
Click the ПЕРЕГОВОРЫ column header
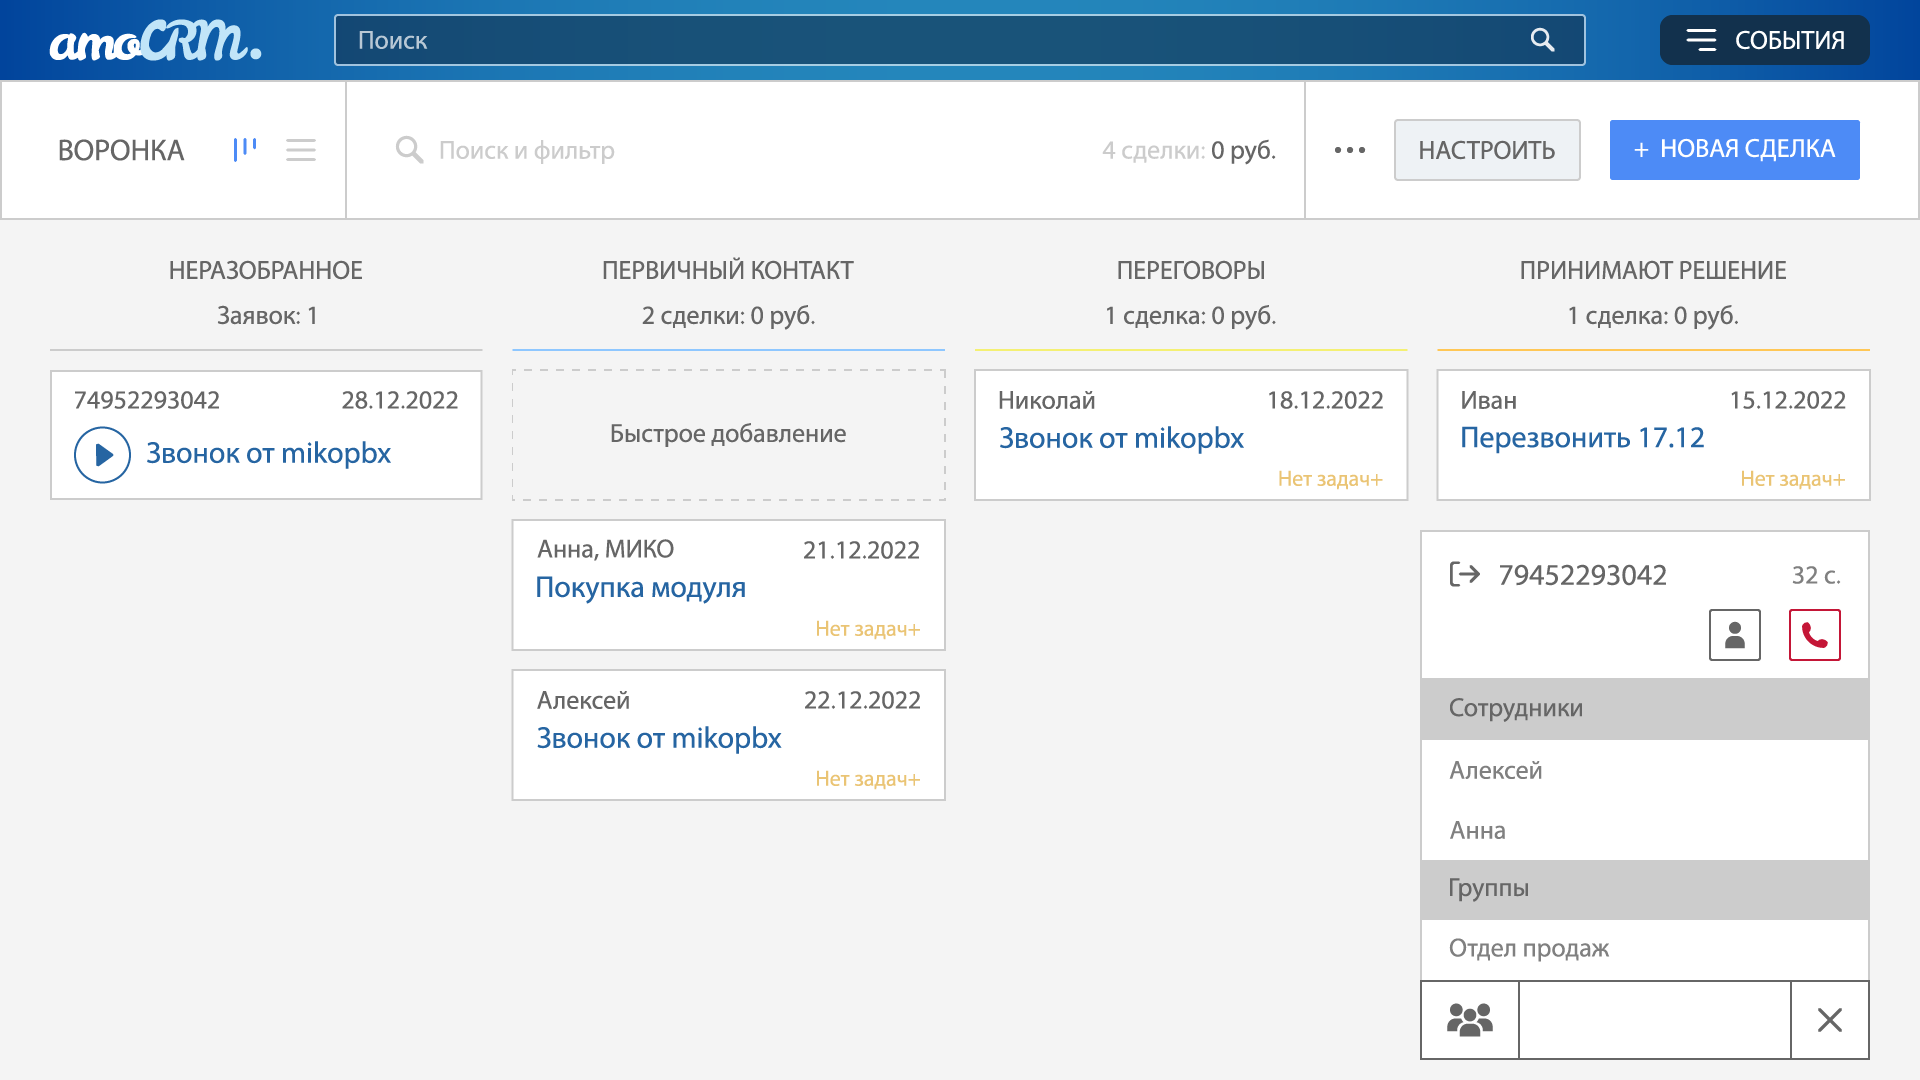coord(1191,270)
